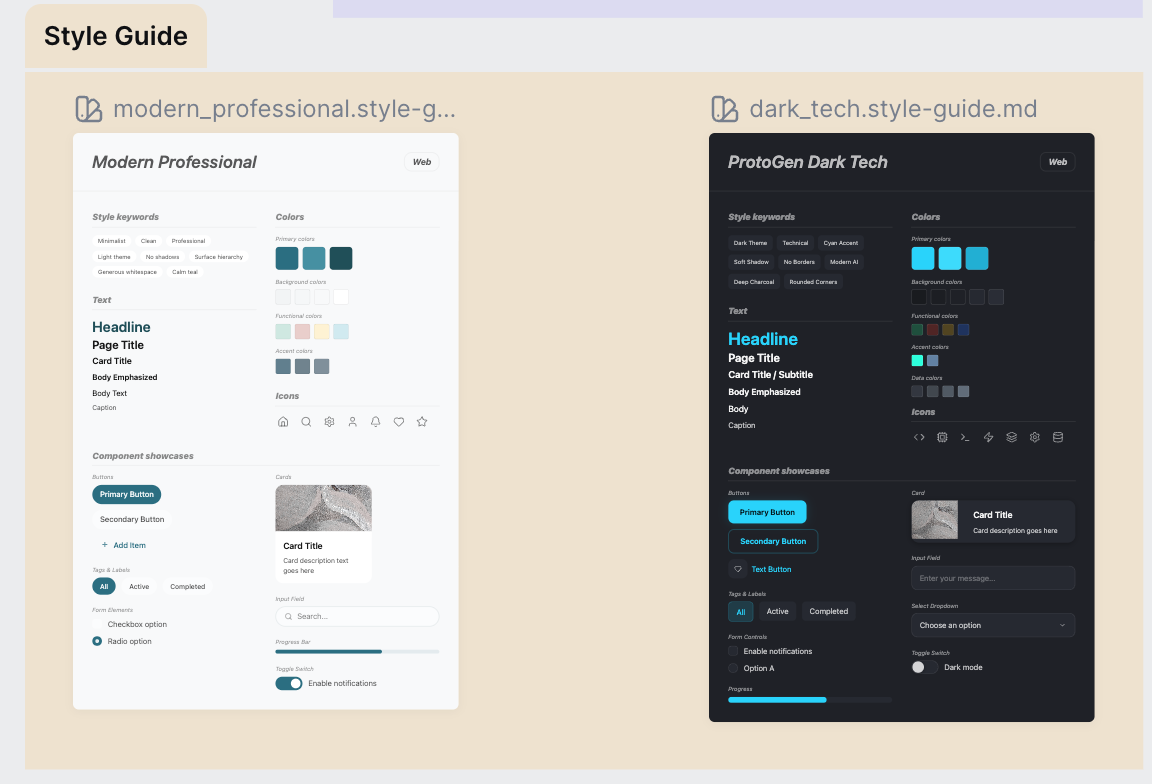Select the Option A radio button
The image size is (1152, 784).
point(733,668)
